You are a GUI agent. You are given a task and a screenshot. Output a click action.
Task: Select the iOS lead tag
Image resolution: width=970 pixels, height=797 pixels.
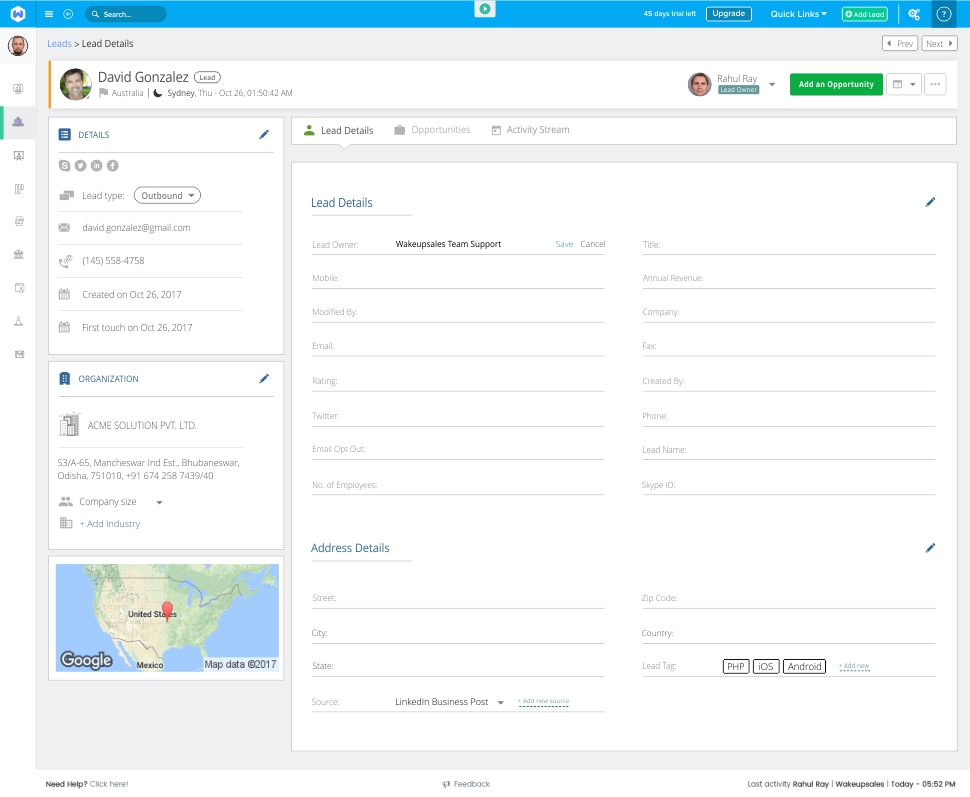coord(766,666)
